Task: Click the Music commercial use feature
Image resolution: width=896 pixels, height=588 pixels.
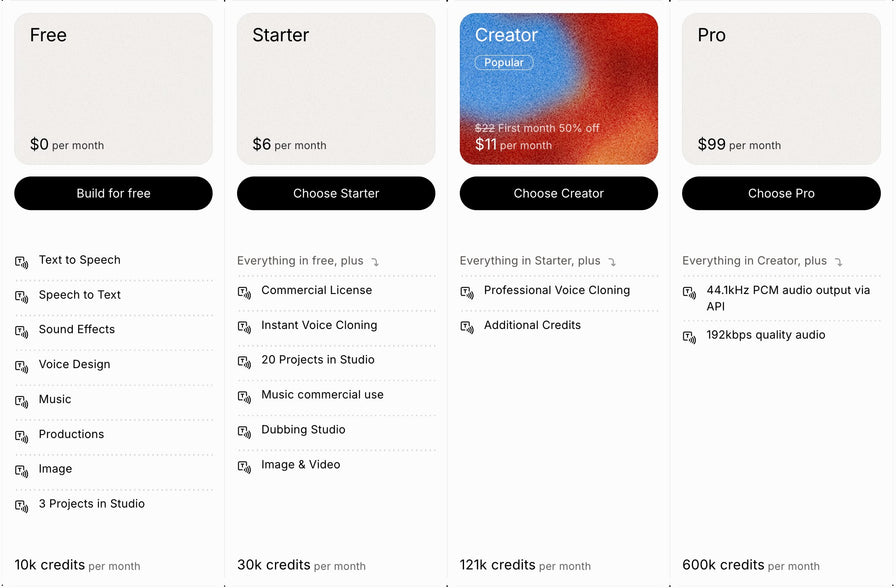Action: point(322,395)
